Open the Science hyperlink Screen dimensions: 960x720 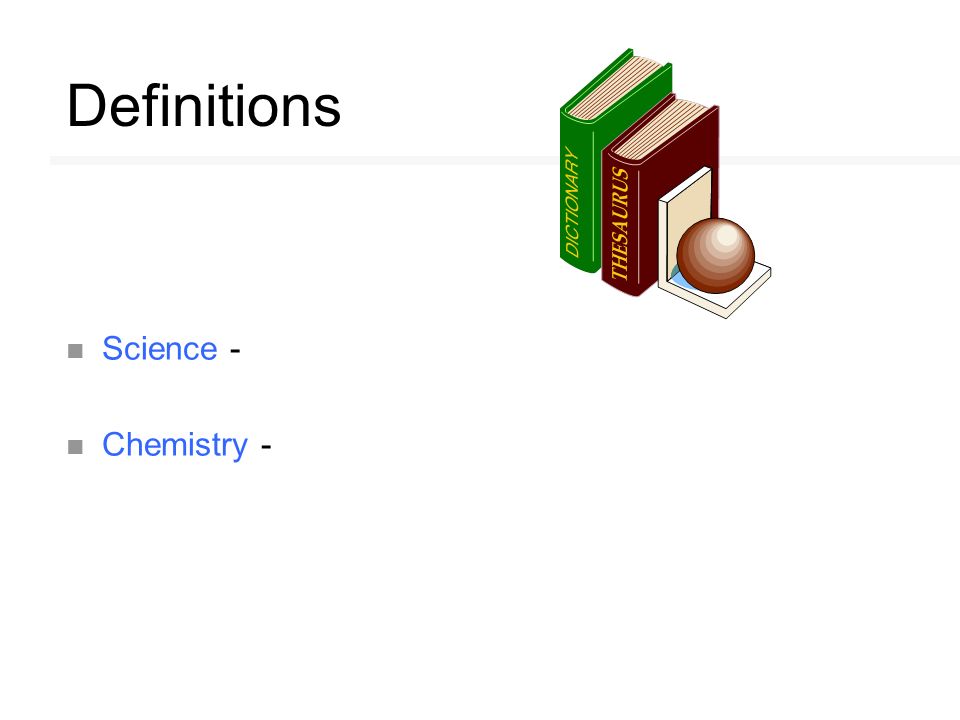coord(159,349)
